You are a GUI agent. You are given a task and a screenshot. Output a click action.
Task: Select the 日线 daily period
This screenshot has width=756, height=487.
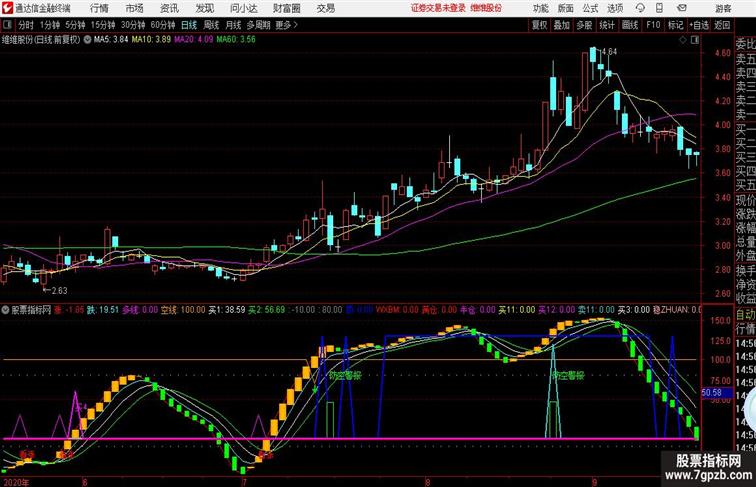(x=189, y=25)
